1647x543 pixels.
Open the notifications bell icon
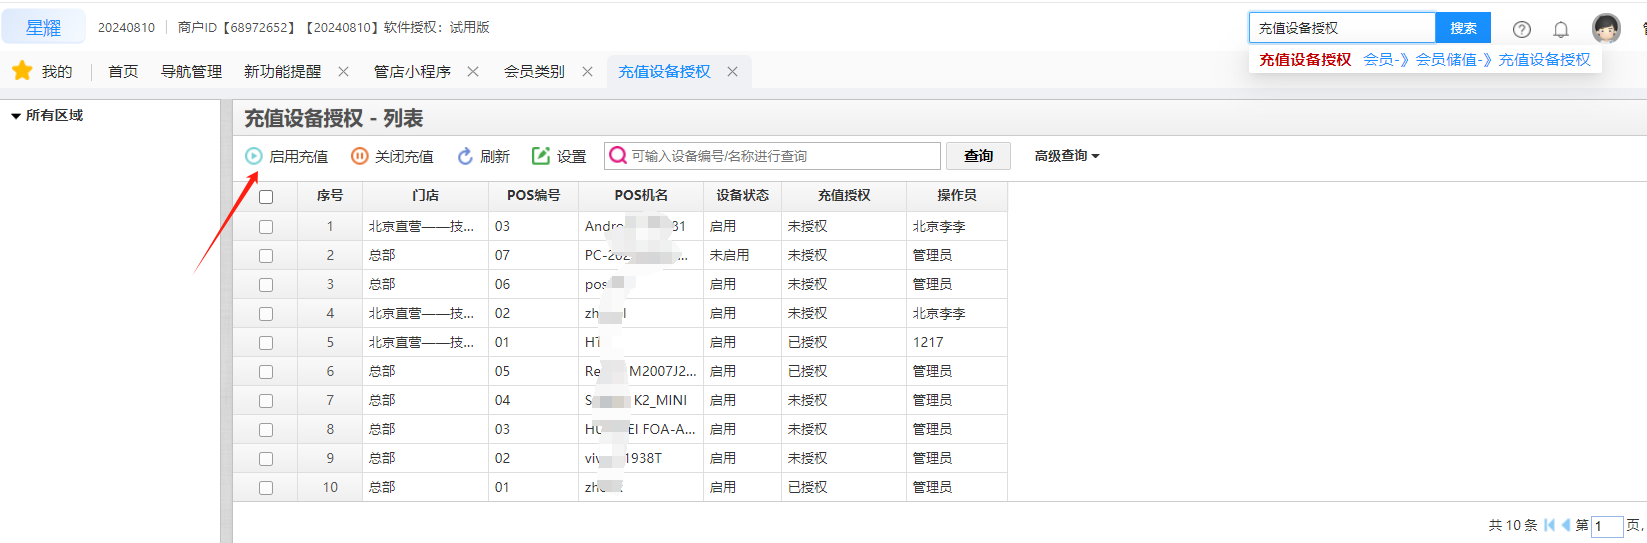1561,29
